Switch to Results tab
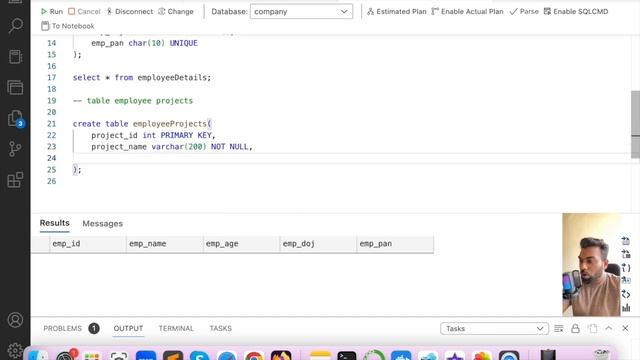The height and width of the screenshot is (360, 640). coord(54,223)
